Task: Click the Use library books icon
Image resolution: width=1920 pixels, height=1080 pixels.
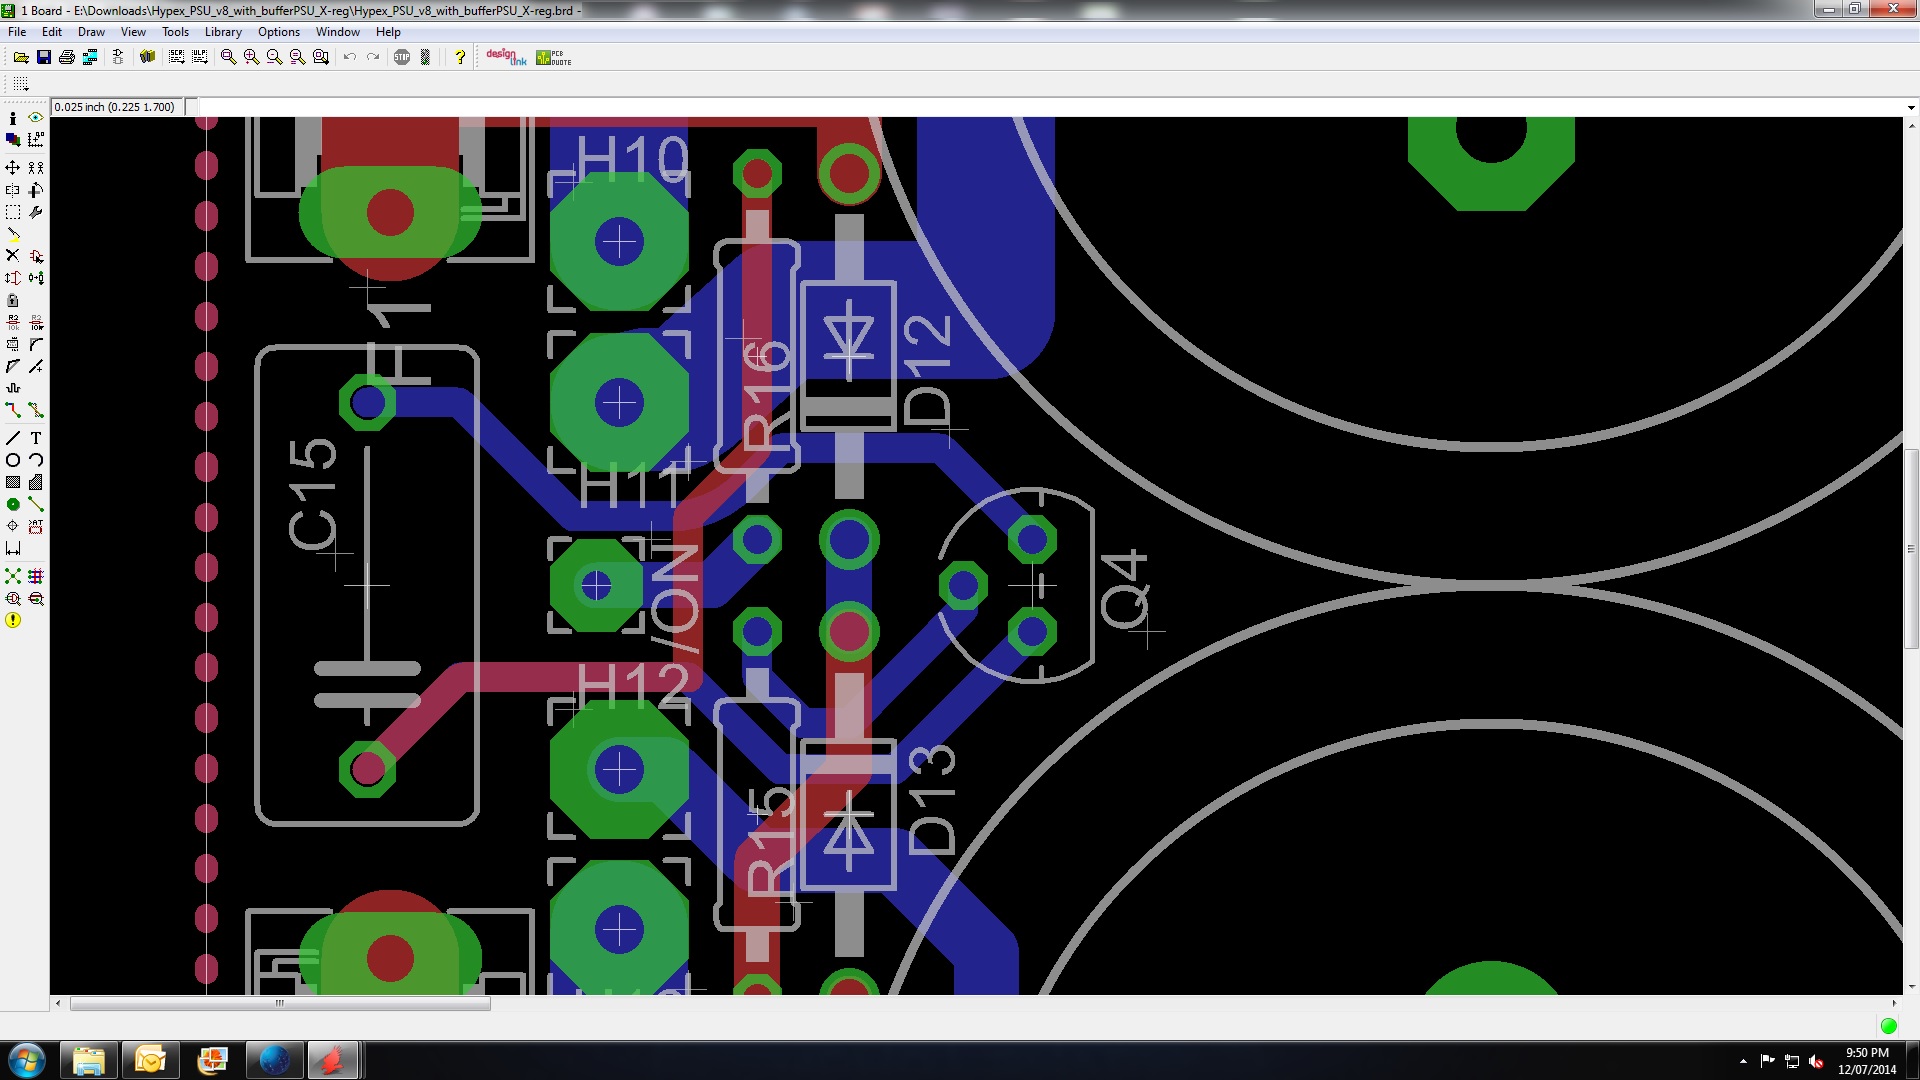Action: pyautogui.click(x=148, y=57)
